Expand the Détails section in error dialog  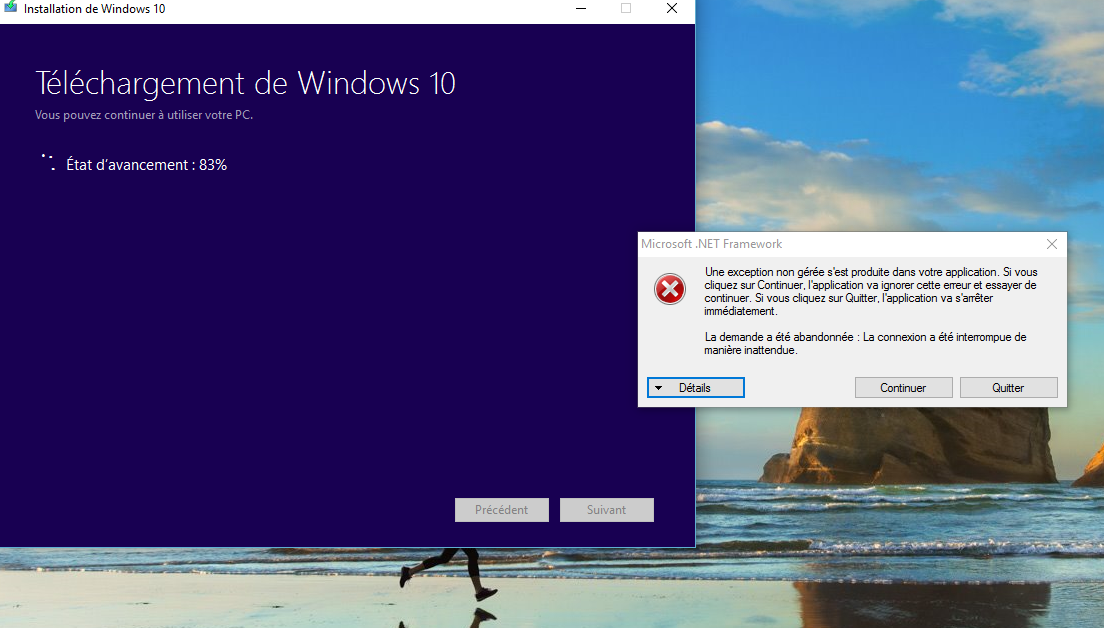696,388
